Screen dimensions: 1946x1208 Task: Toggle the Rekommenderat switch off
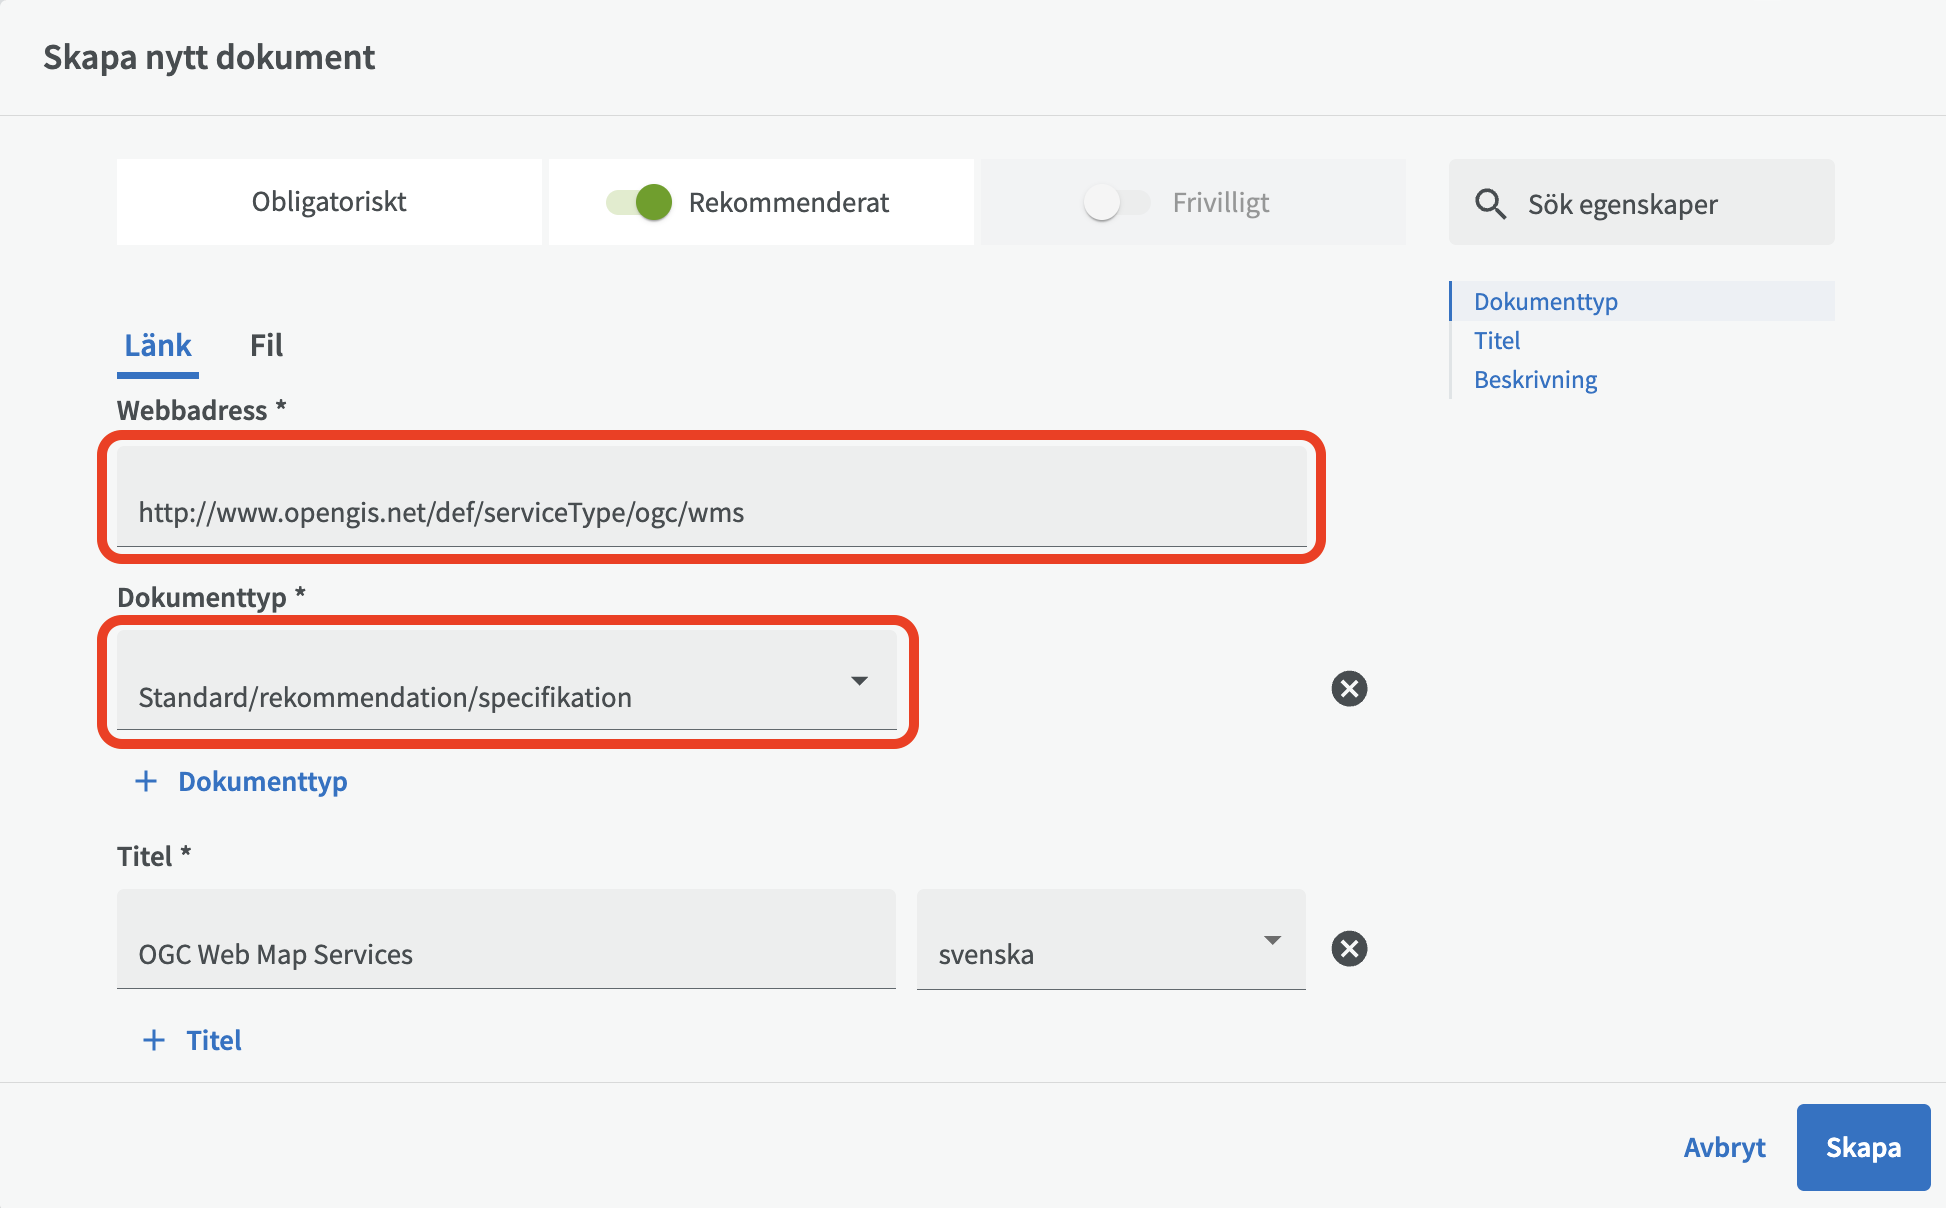pos(640,202)
